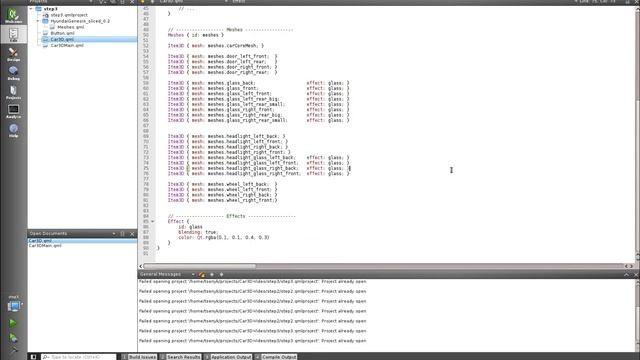Split the Open Documents side panel
The image size is (640, 360).
(x=122, y=233)
